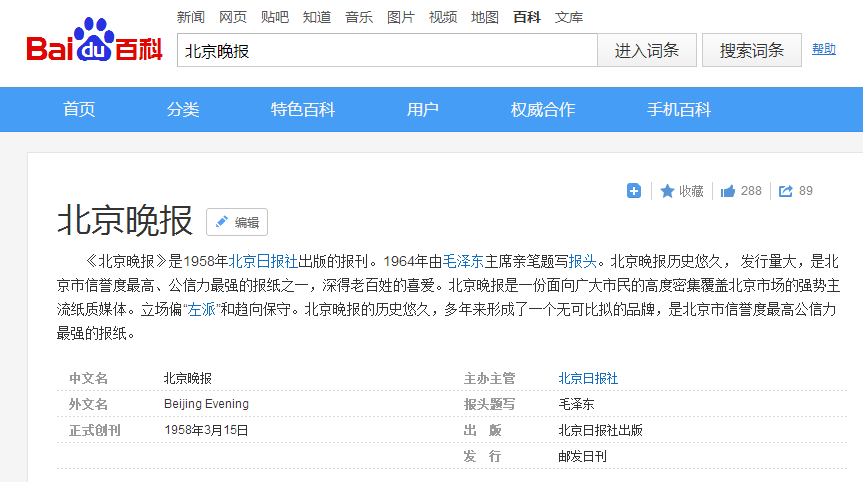This screenshot has height=482, width=863.
Task: Click the share count 89
Action: tap(806, 191)
